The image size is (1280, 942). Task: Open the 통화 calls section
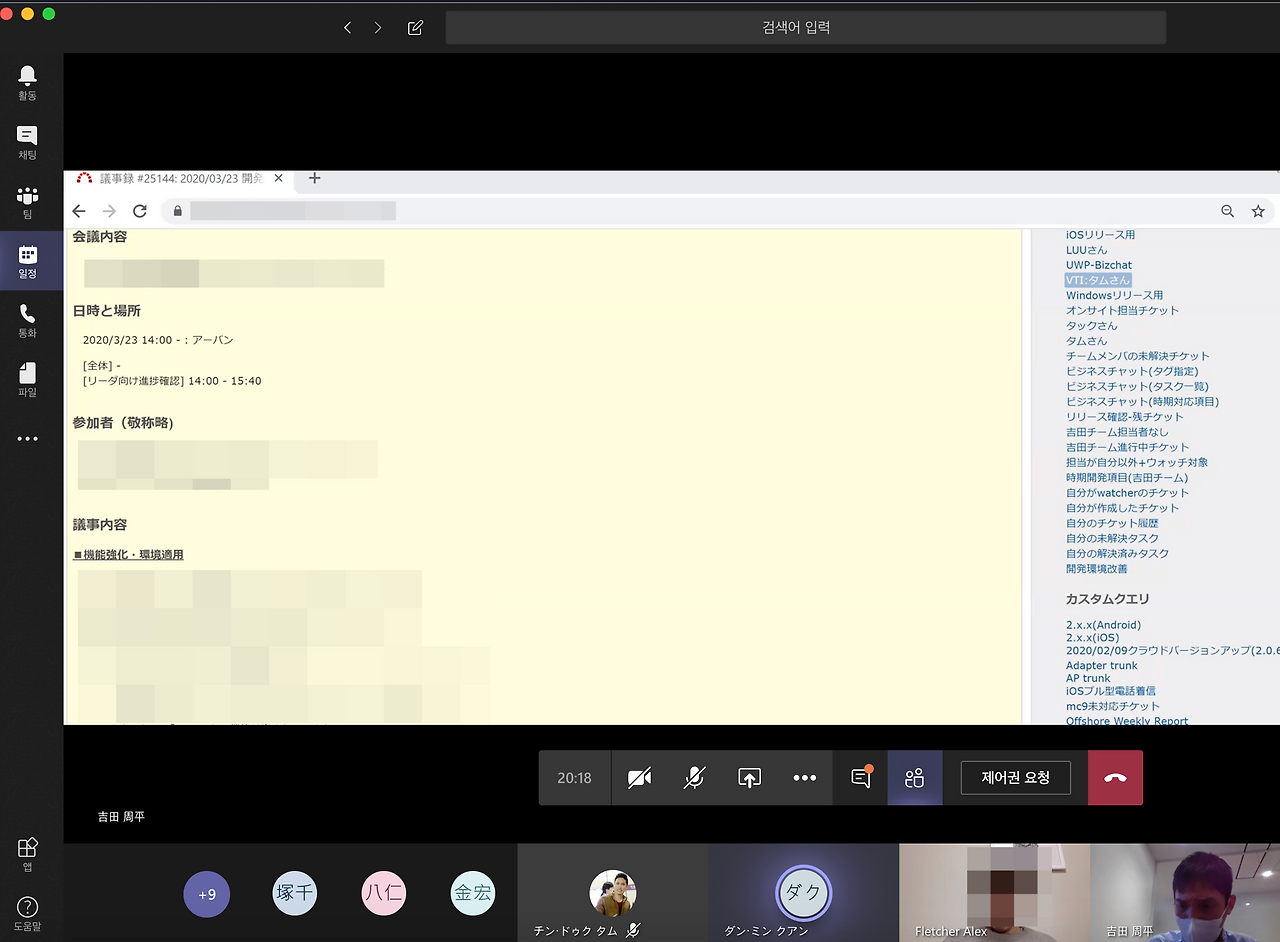[27, 321]
